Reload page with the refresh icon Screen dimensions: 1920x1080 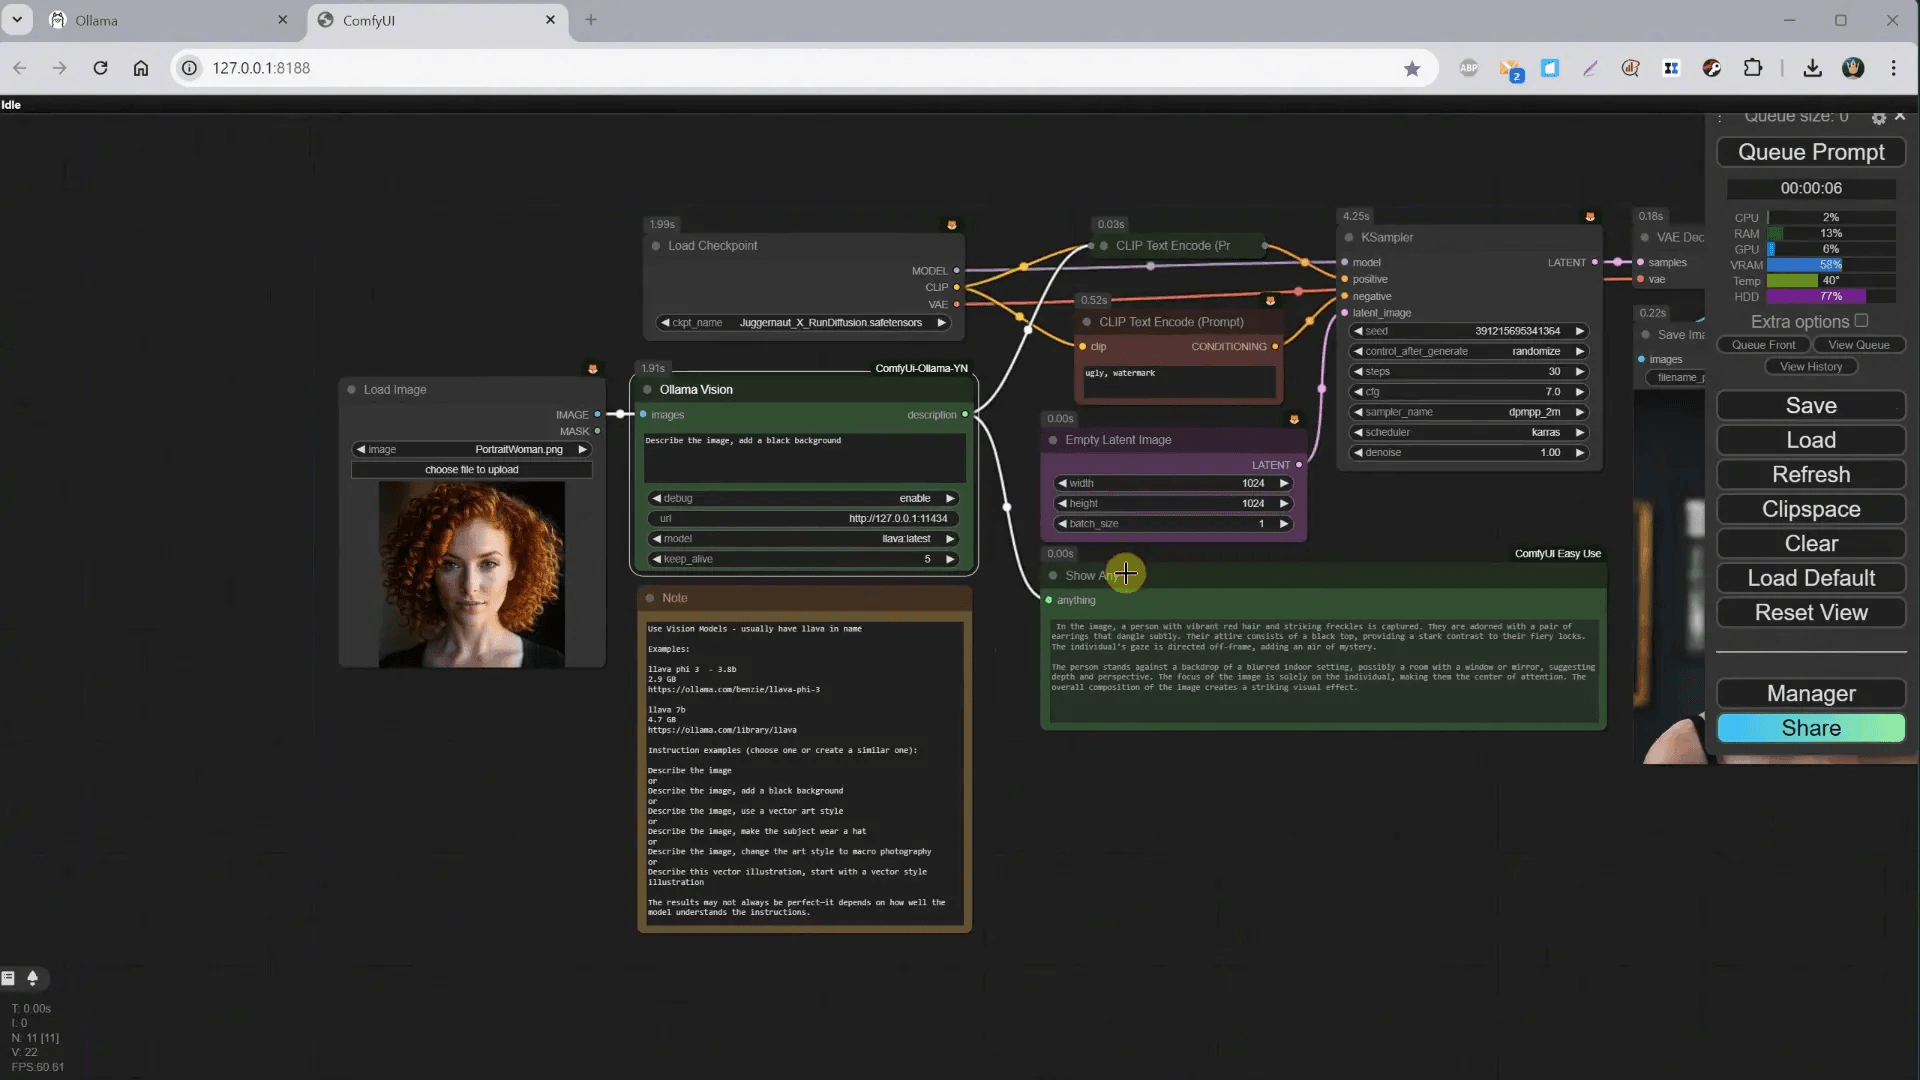click(100, 68)
